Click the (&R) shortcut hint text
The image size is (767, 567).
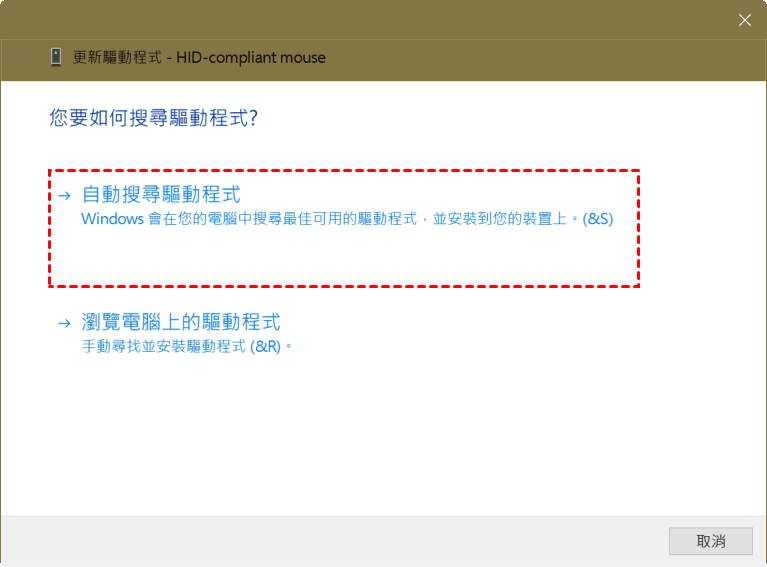tap(266, 346)
